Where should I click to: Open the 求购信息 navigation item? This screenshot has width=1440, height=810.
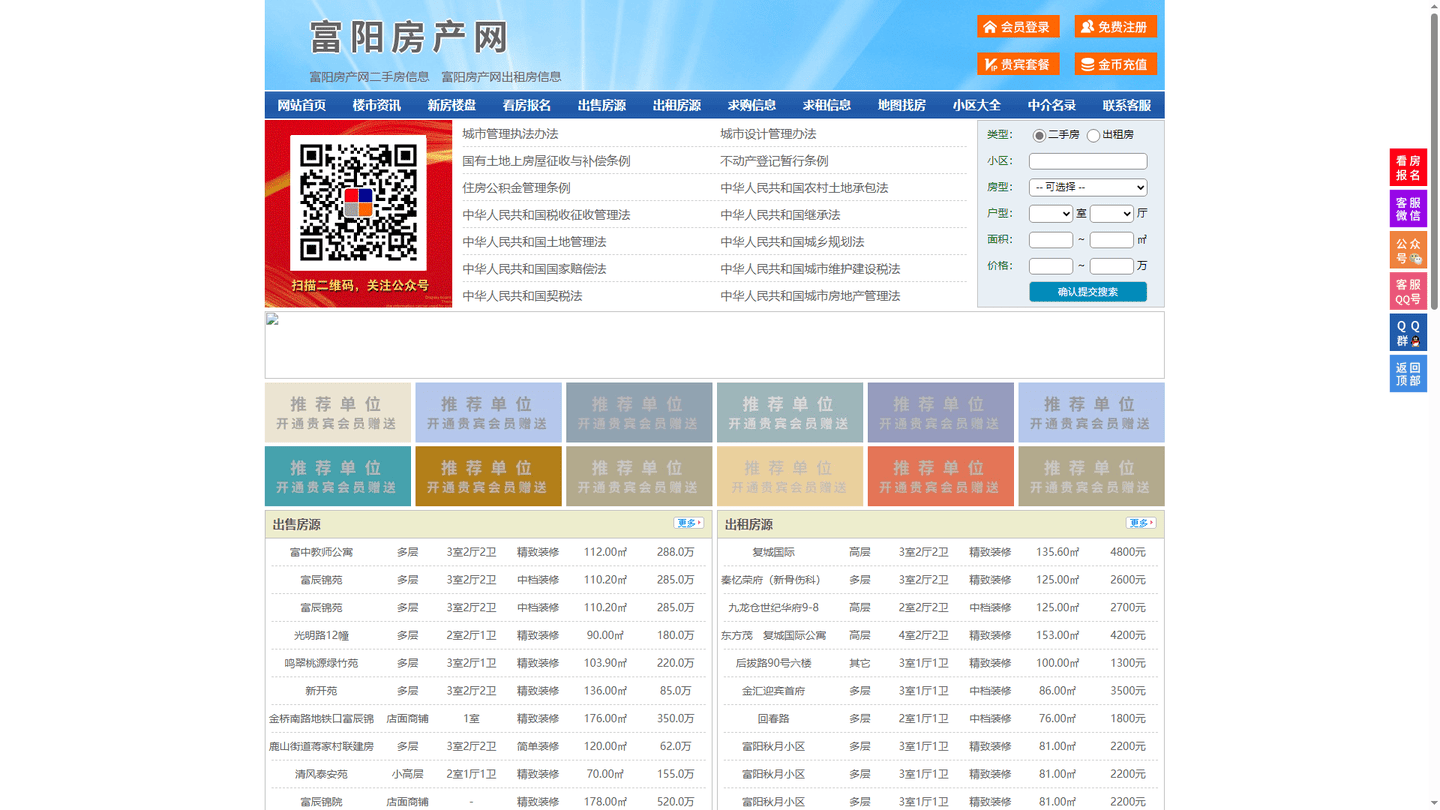tap(752, 105)
